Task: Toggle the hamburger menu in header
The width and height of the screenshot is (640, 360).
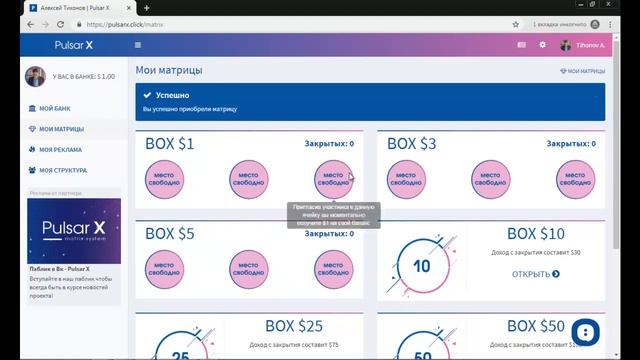Action: (138, 45)
